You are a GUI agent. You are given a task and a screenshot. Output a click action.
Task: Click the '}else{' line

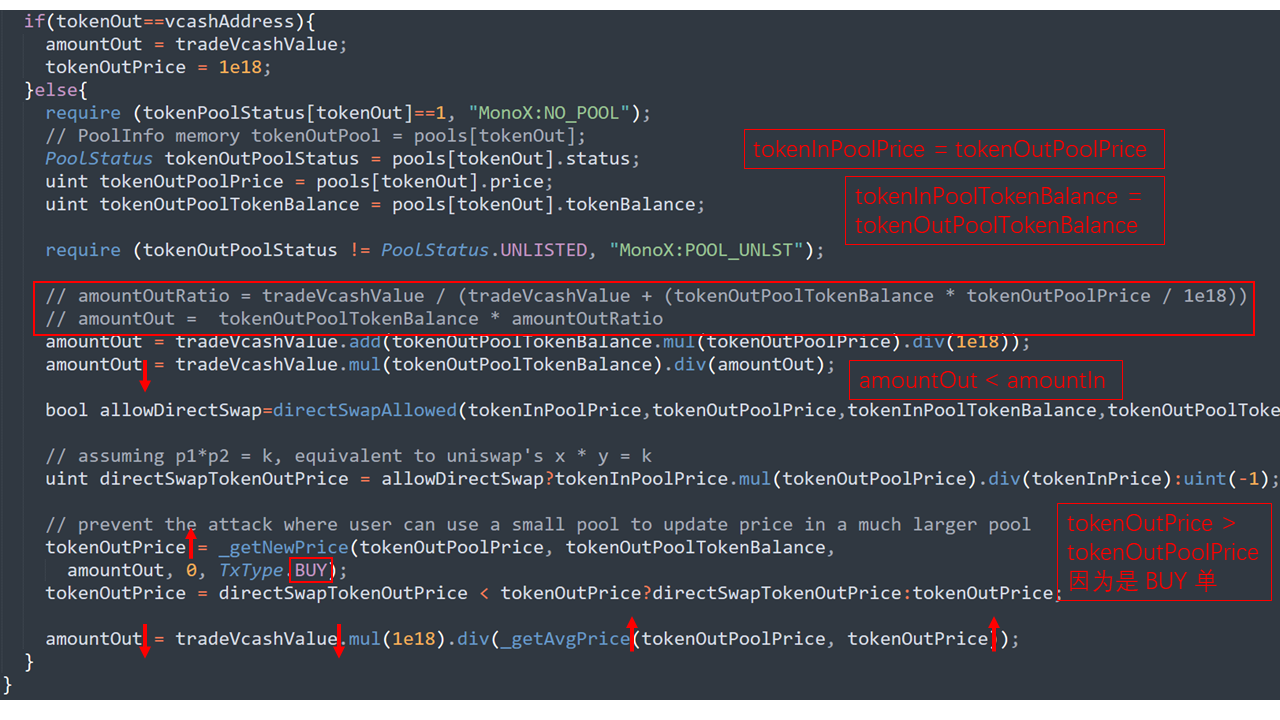[56, 90]
